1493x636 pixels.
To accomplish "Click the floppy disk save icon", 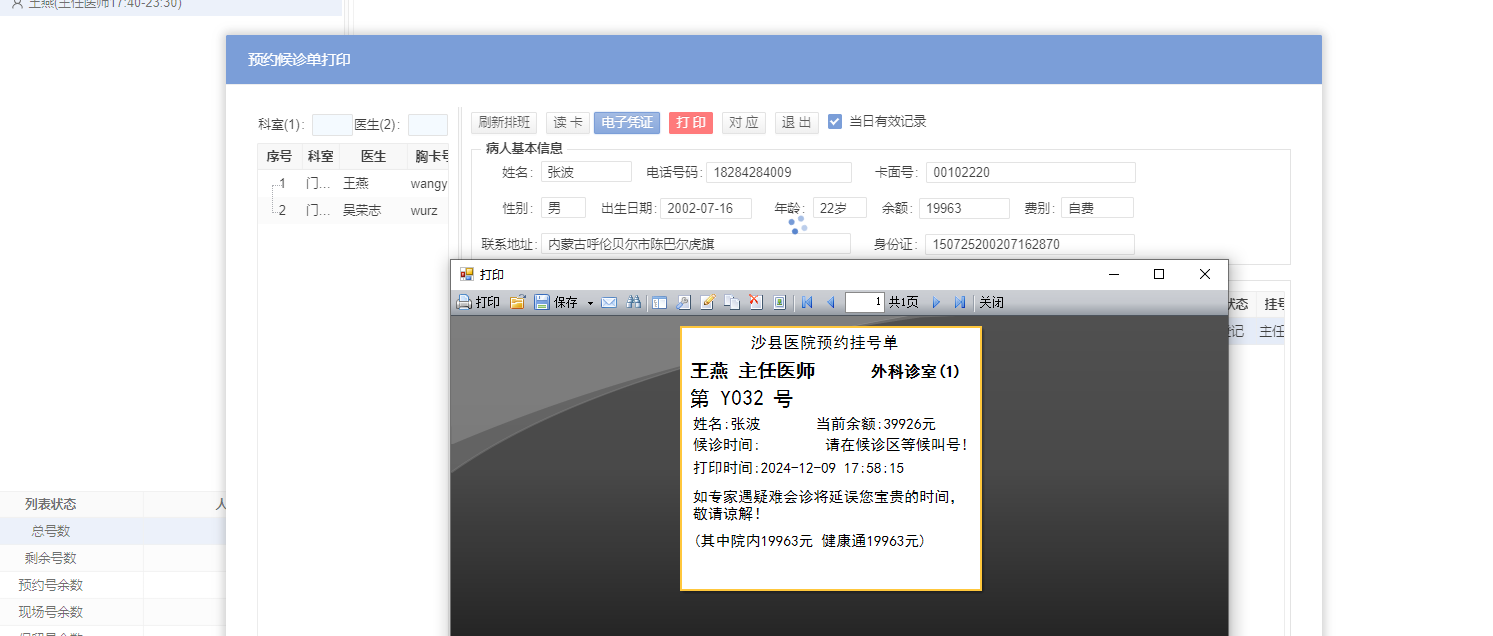I will [x=541, y=302].
